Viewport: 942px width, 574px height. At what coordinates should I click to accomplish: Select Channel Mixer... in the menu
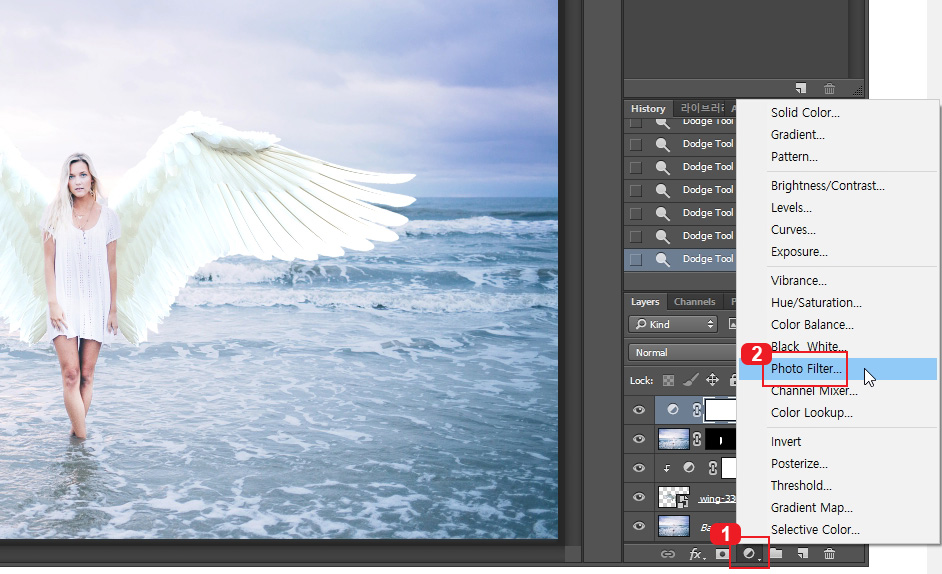coord(814,391)
